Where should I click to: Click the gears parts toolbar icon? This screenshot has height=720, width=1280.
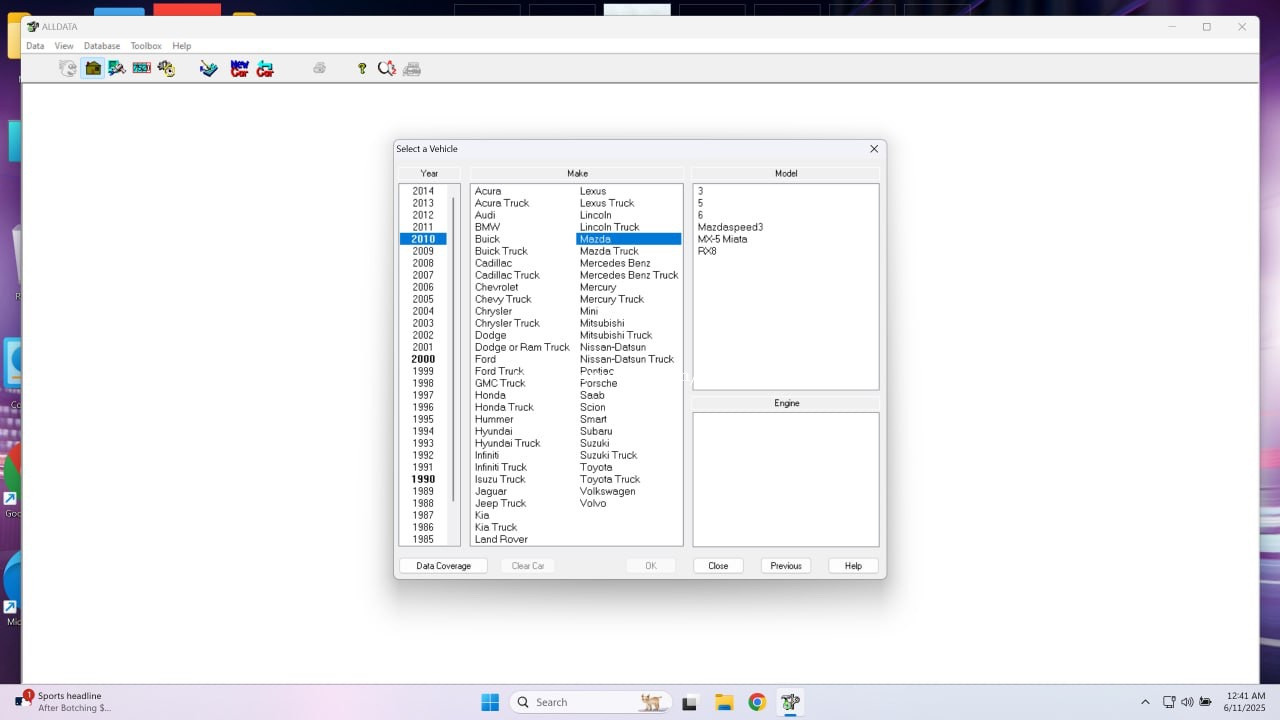pyautogui.click(x=166, y=68)
